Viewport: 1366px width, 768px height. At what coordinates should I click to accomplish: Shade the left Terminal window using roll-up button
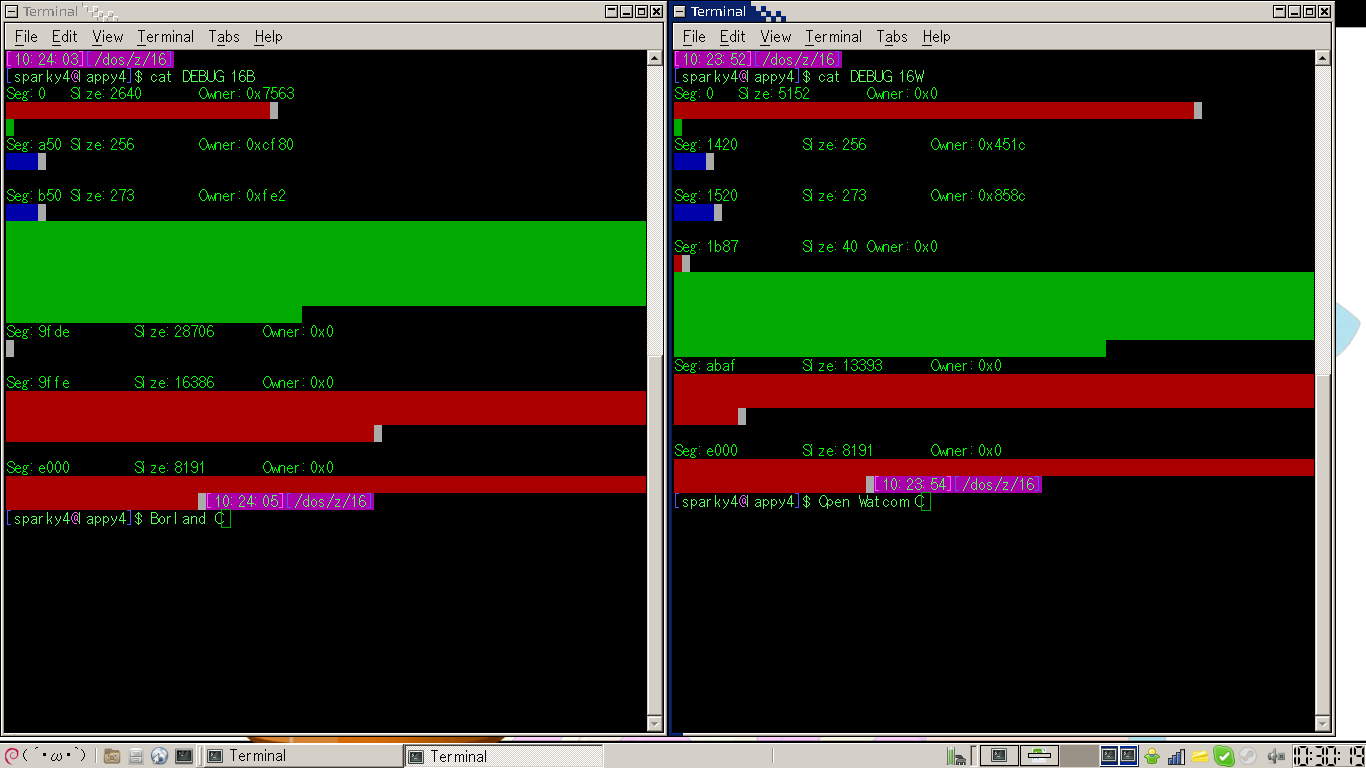pos(611,11)
